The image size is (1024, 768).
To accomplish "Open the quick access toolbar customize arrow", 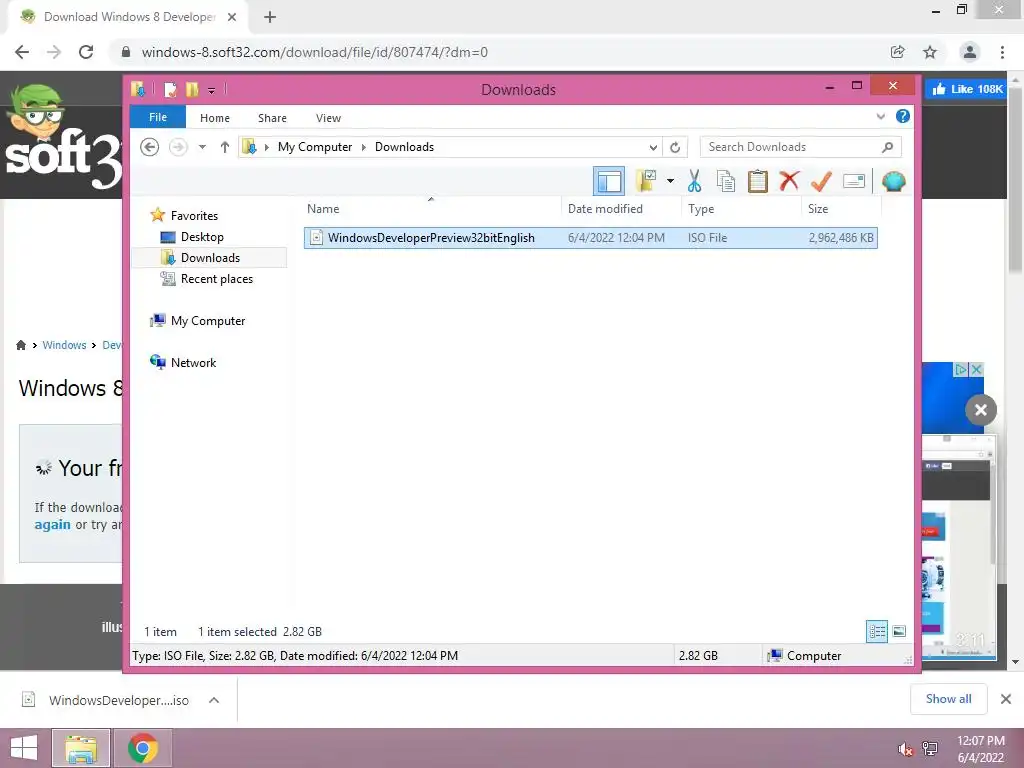I will coord(212,90).
